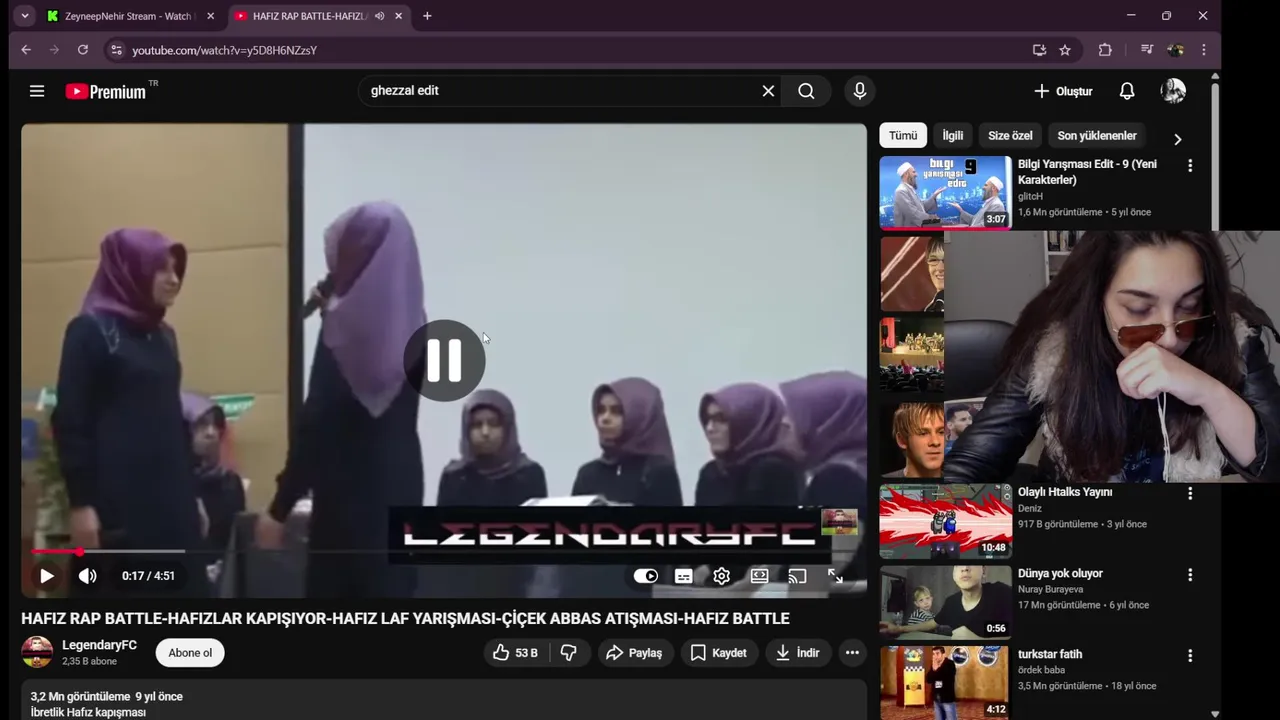Mute the video volume icon
The width and height of the screenshot is (1280, 720).
click(x=88, y=576)
